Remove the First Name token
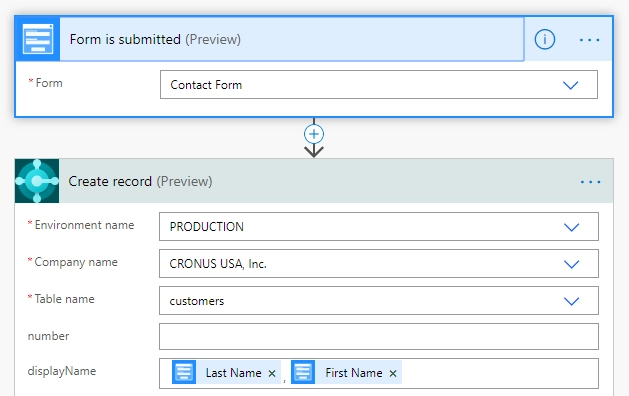The image size is (629, 396). pyautogui.click(x=393, y=373)
